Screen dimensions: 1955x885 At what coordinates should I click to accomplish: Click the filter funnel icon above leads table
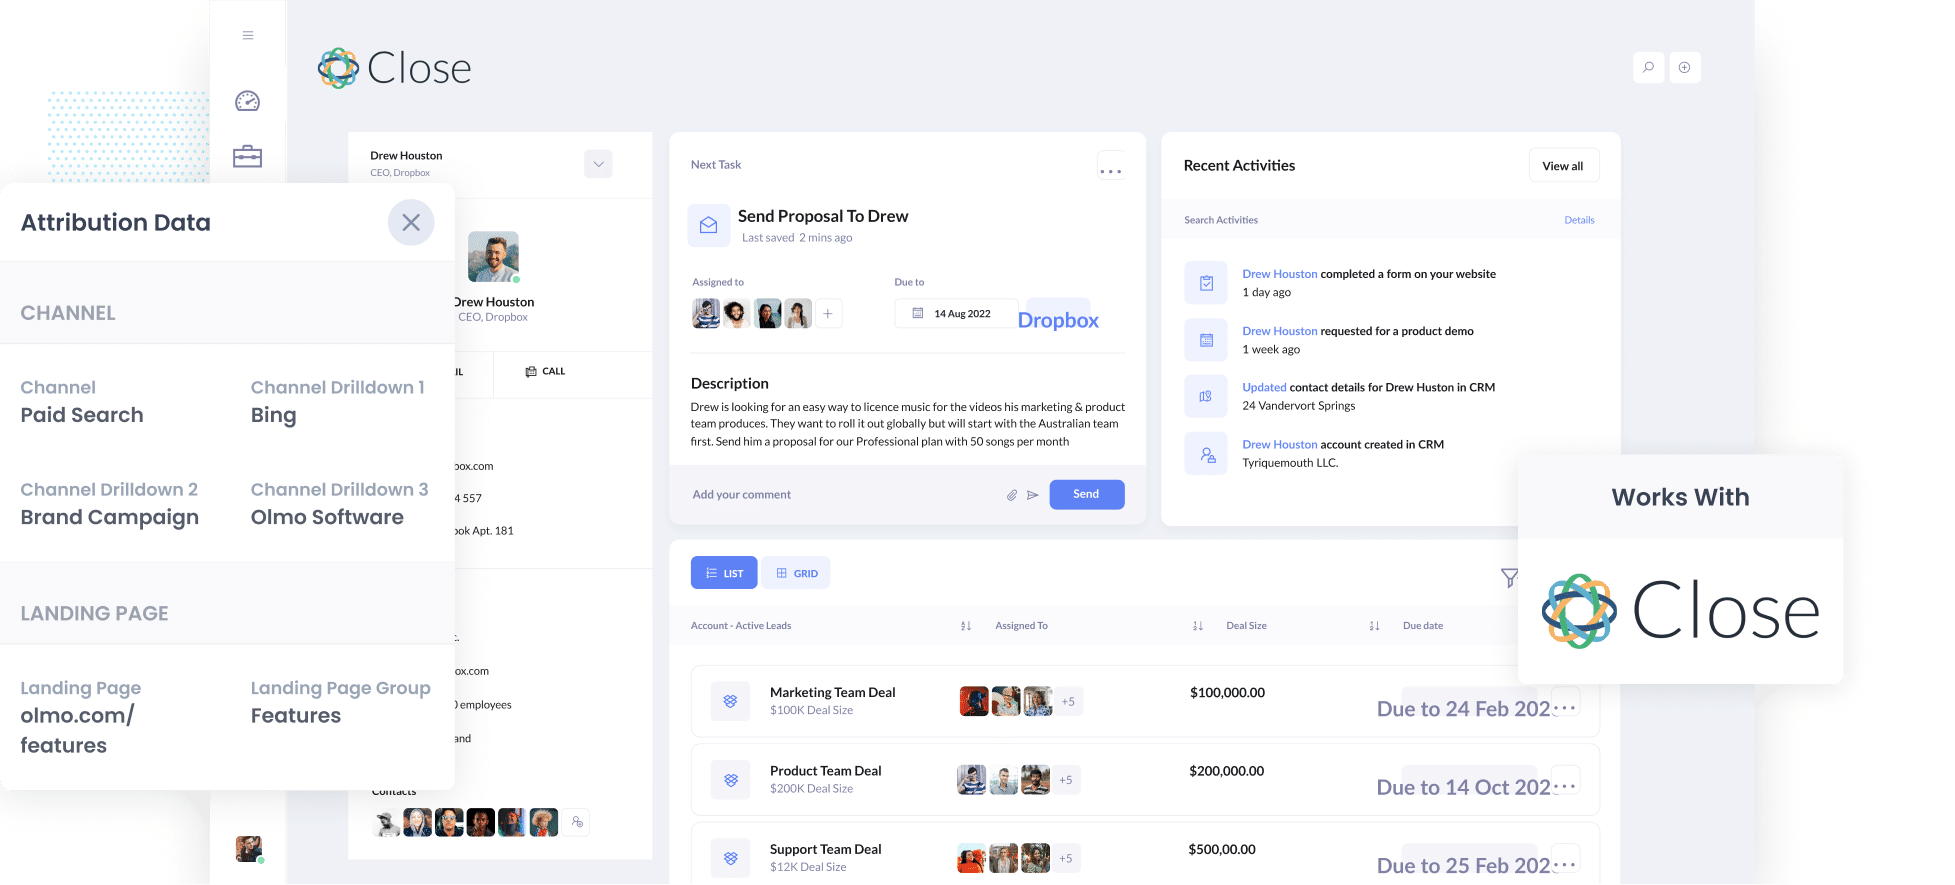1508,578
